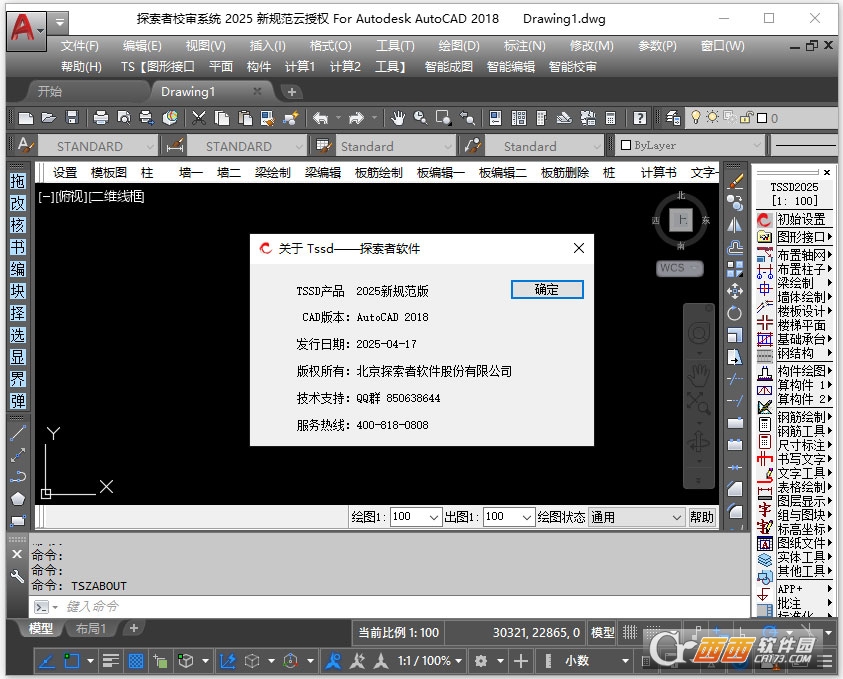Click the WCS coordinate system label
This screenshot has height=679, width=843.
pyautogui.click(x=680, y=268)
